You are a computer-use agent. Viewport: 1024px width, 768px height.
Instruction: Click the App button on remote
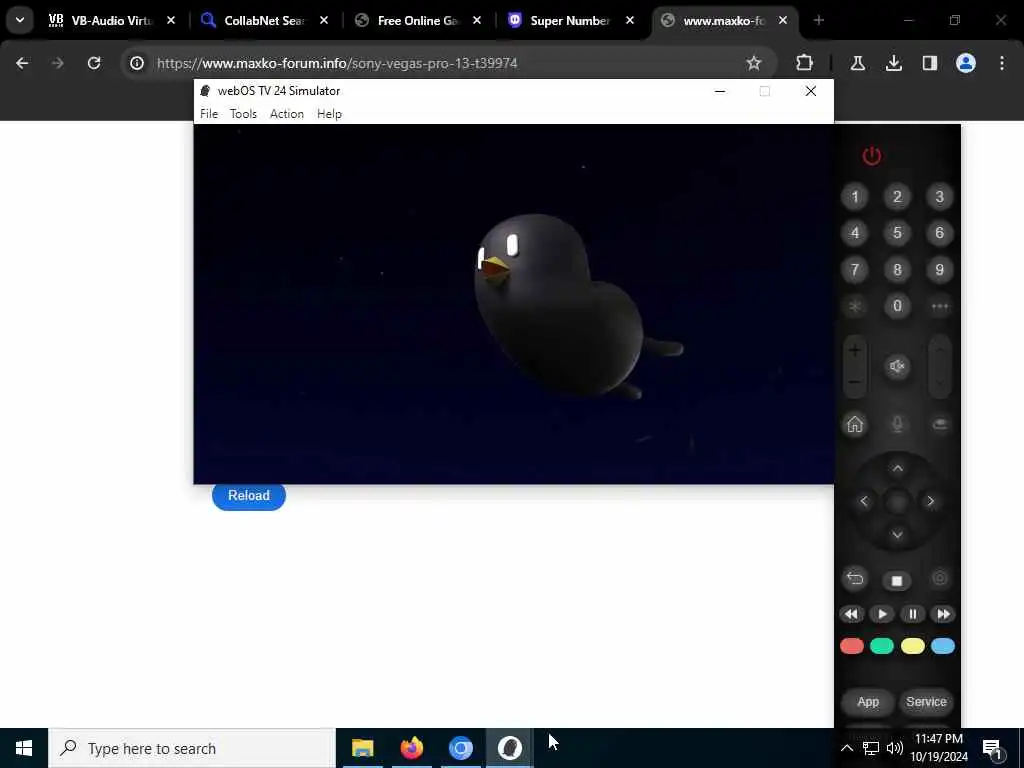pos(868,702)
